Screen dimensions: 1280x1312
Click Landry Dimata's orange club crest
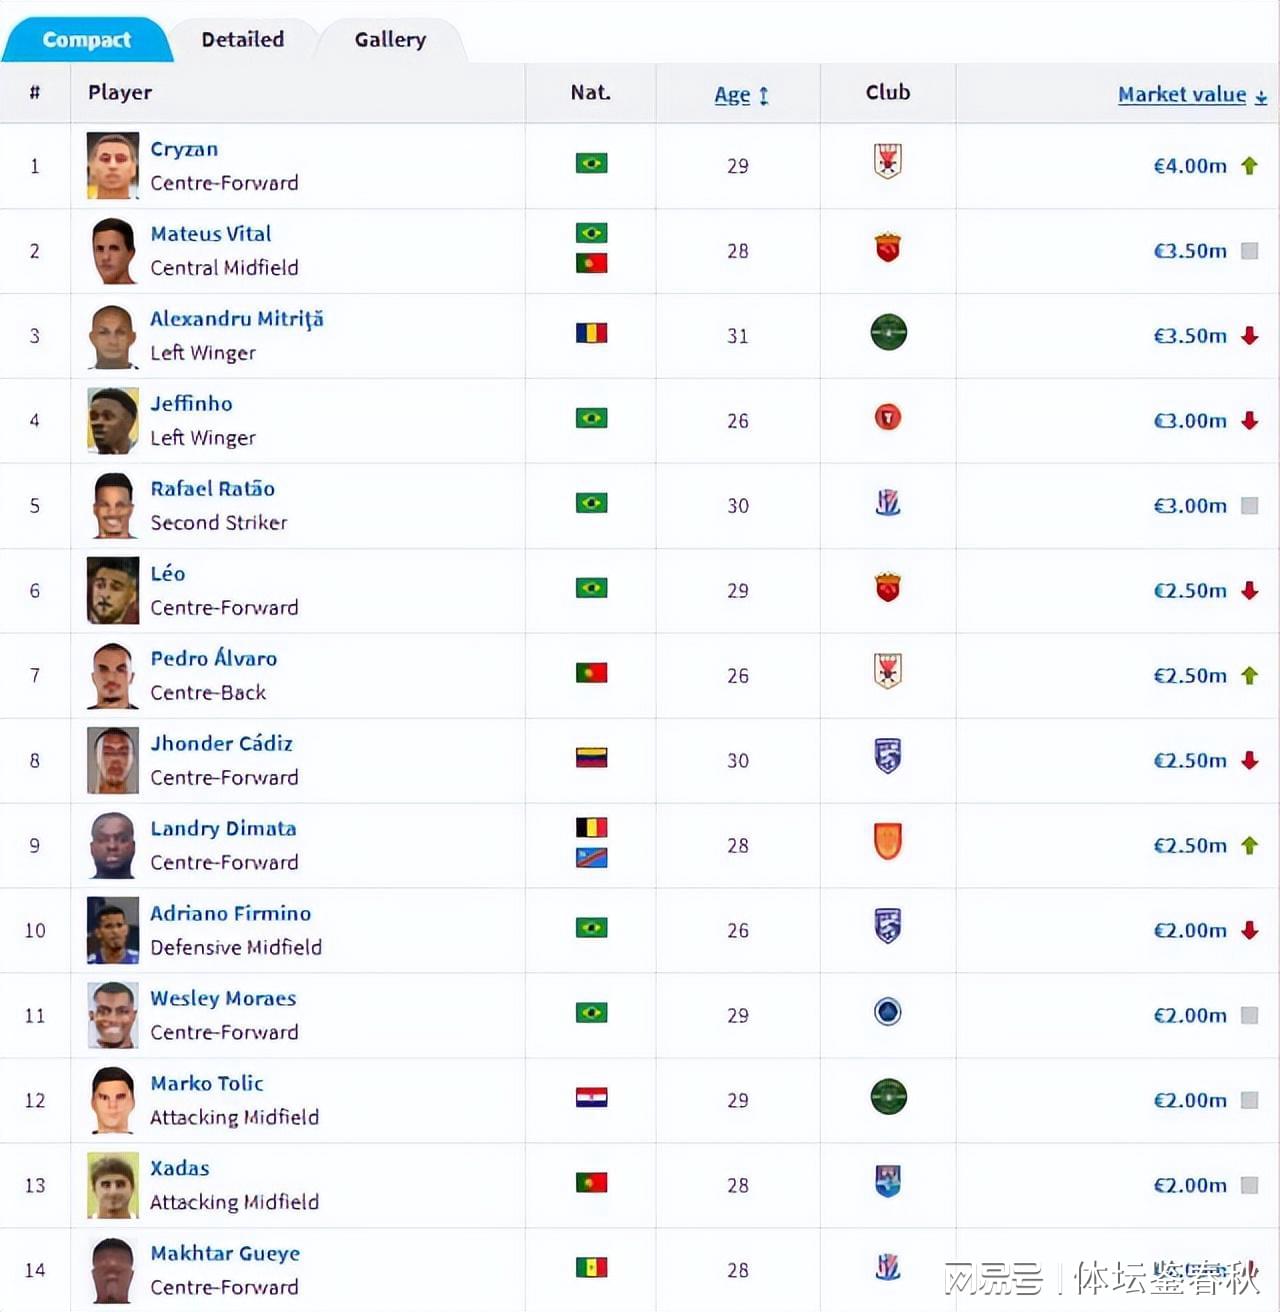click(x=888, y=841)
